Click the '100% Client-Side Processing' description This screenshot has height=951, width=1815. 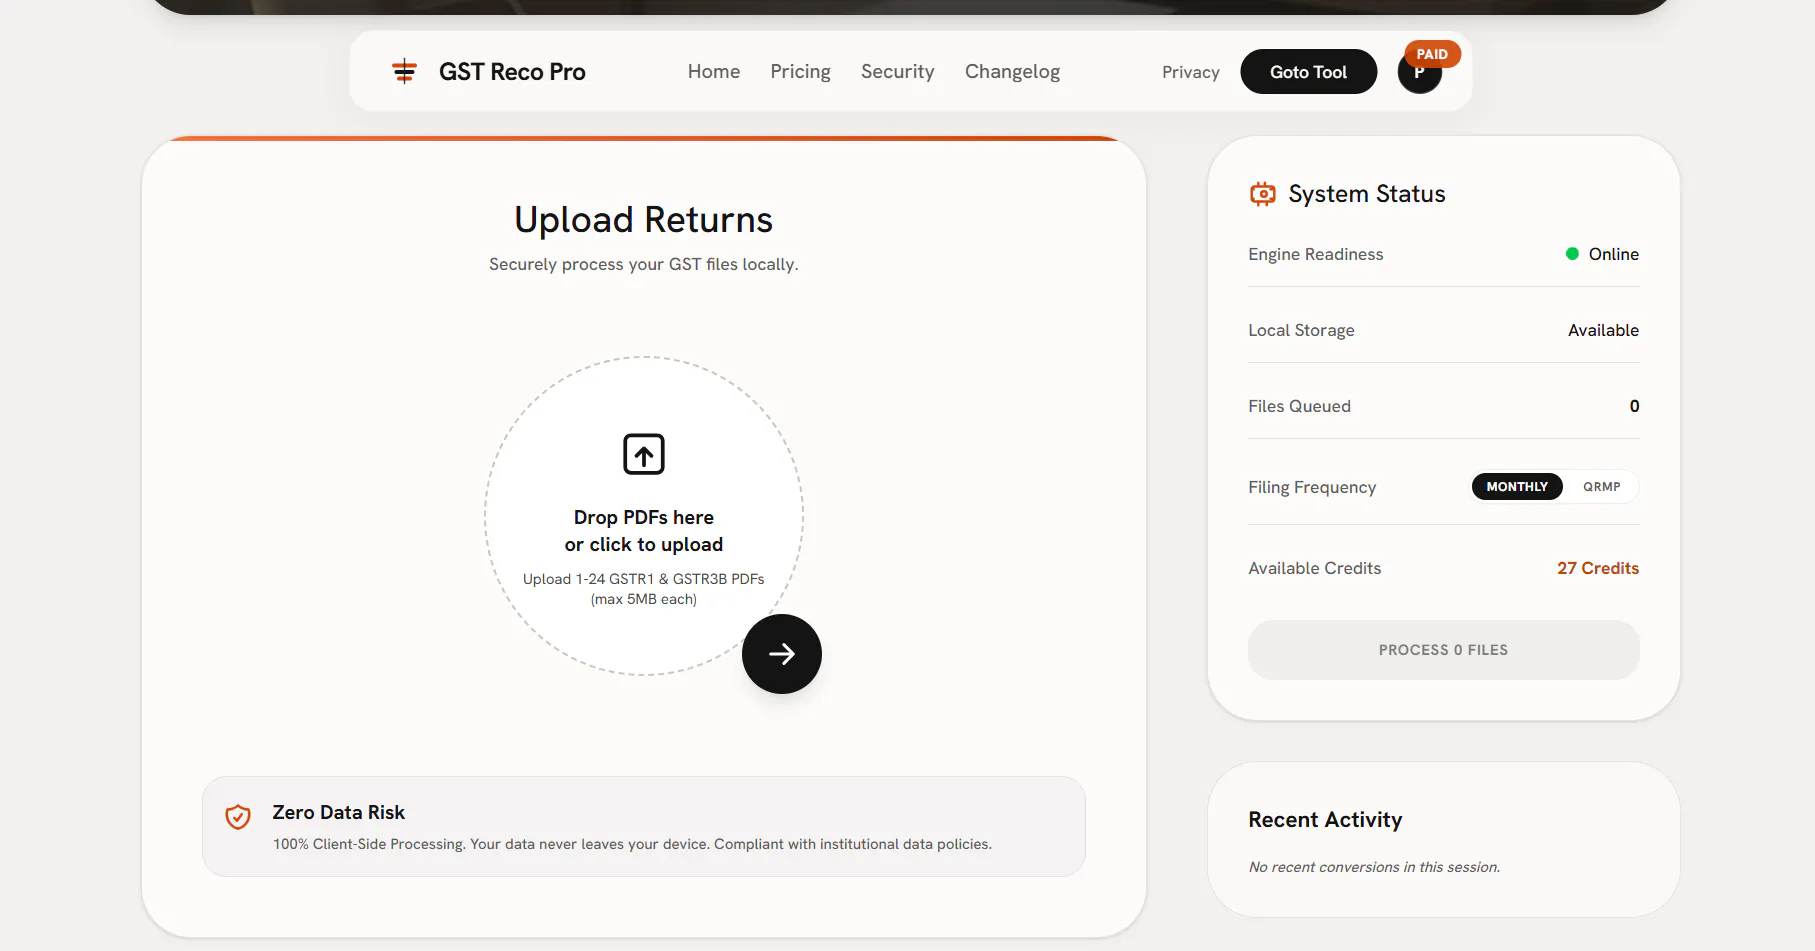coord(632,844)
